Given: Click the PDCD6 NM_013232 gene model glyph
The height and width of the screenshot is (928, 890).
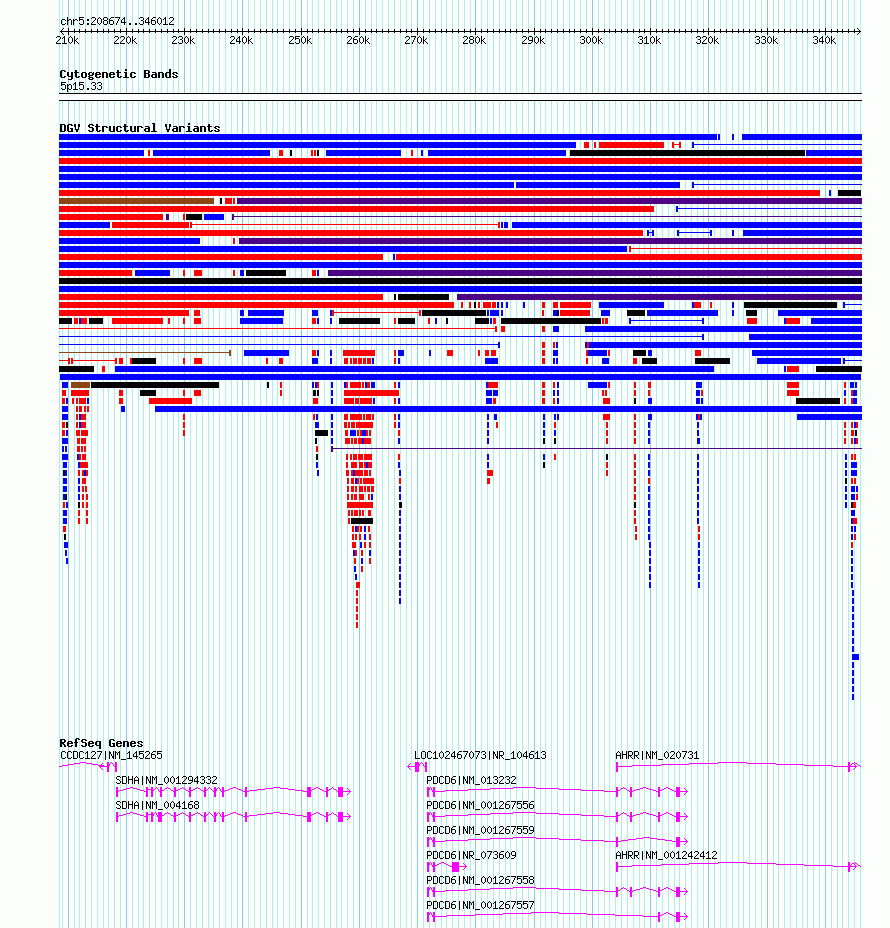Looking at the screenshot, I should [x=557, y=791].
